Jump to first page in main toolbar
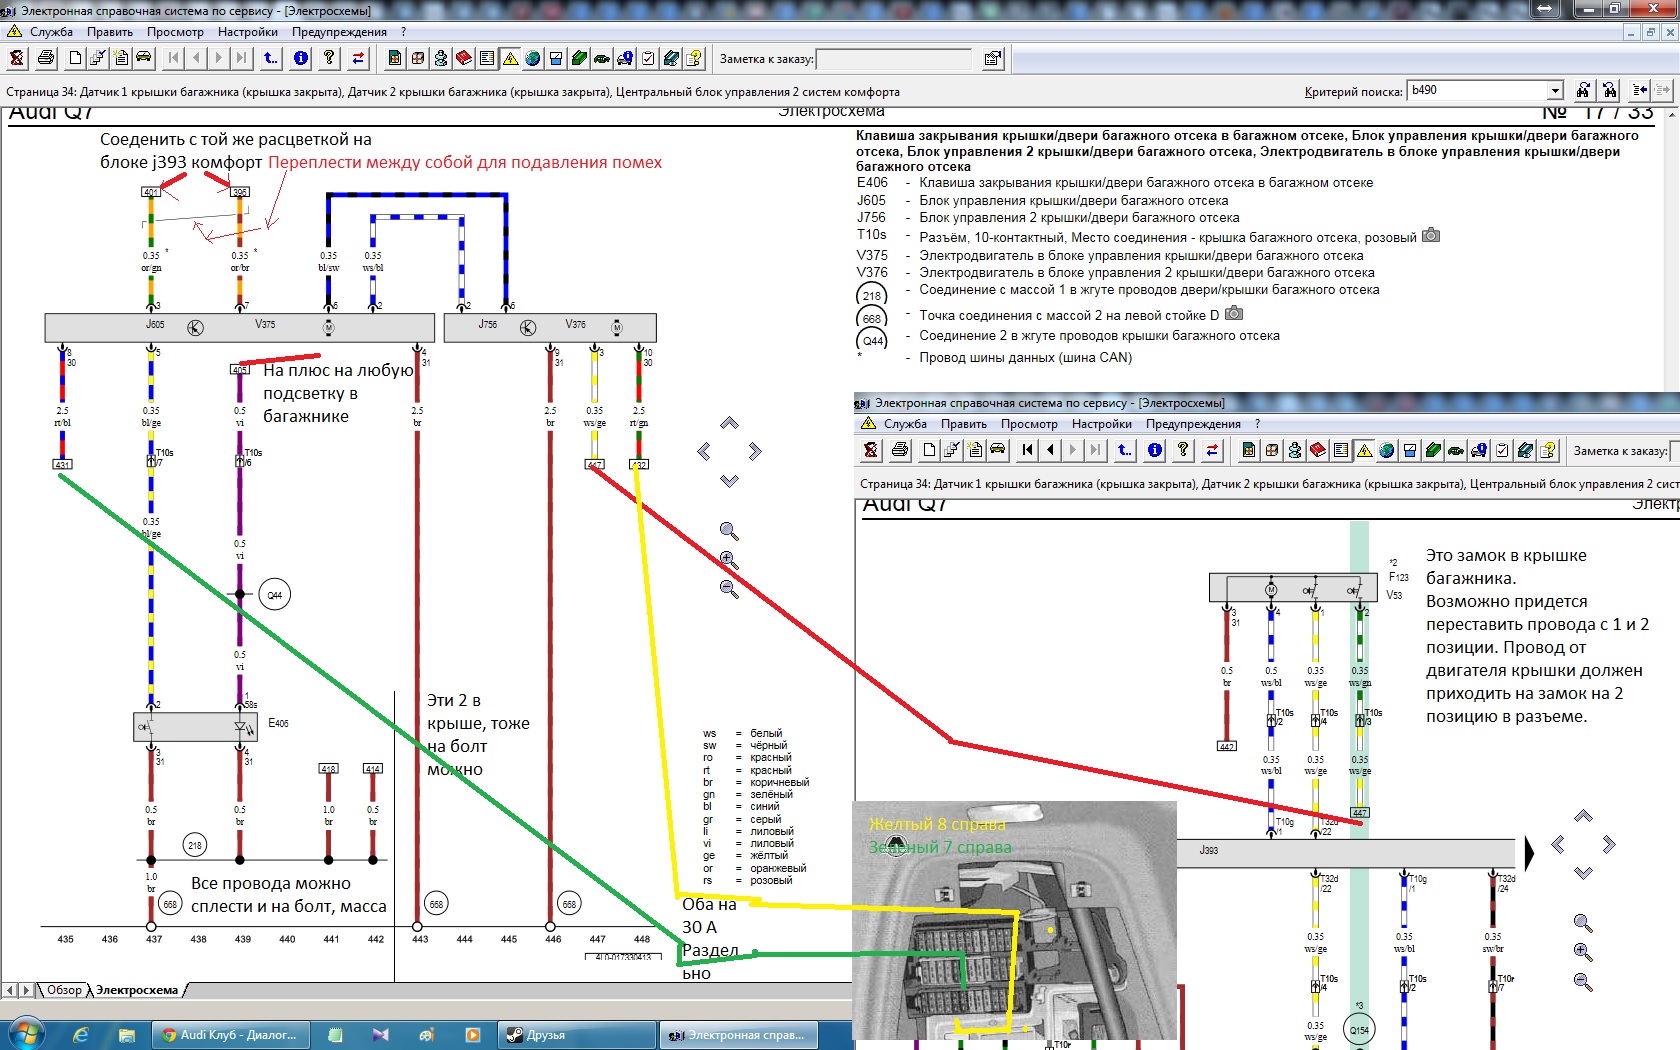 coord(174,58)
